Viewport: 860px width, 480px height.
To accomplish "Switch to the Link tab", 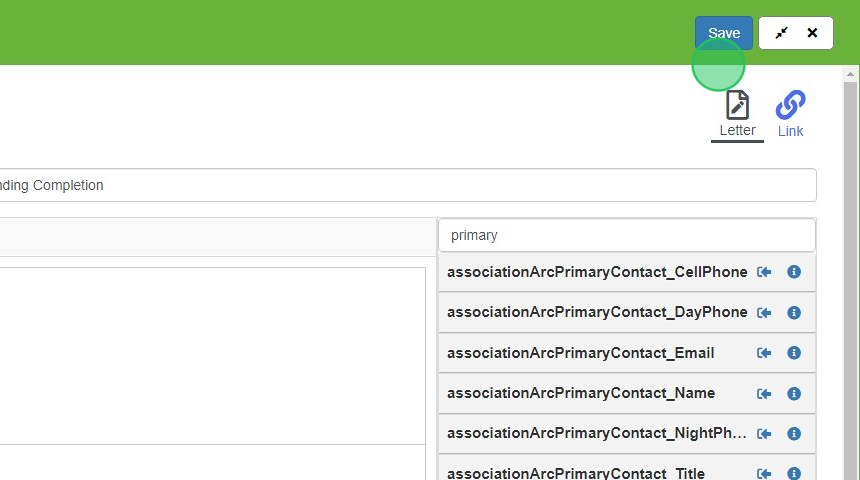I will [790, 115].
